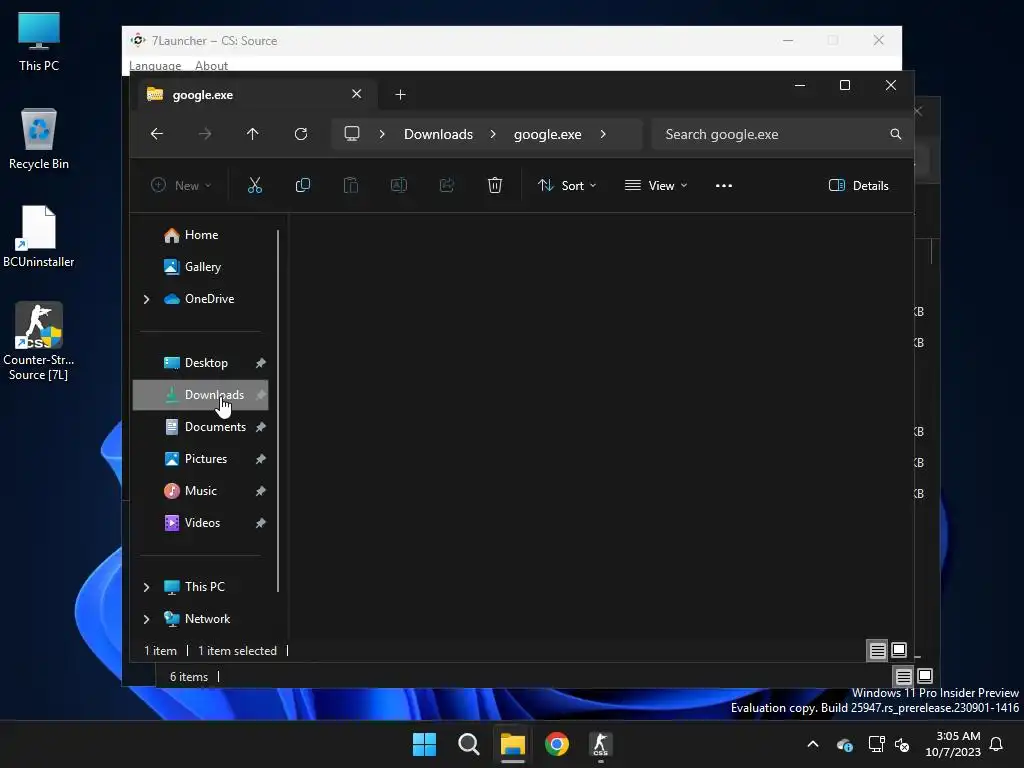Open About menu in 7Launcher

[212, 65]
